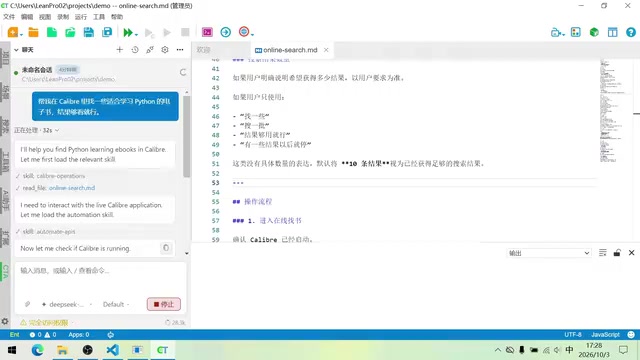Collapse the chat panel header chevron

16,50
